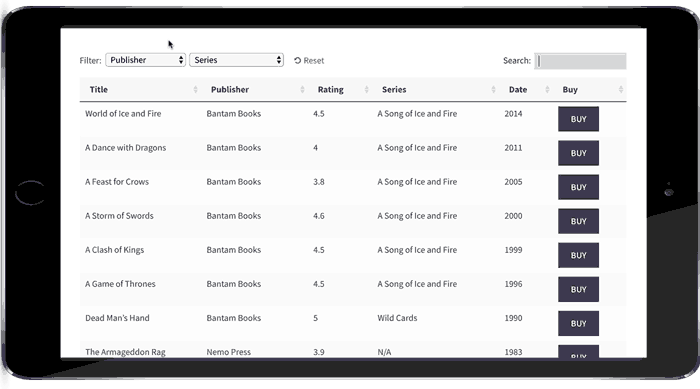This screenshot has height=389, width=700.
Task: Buy Dead Man's Hand book
Action: click(x=578, y=323)
